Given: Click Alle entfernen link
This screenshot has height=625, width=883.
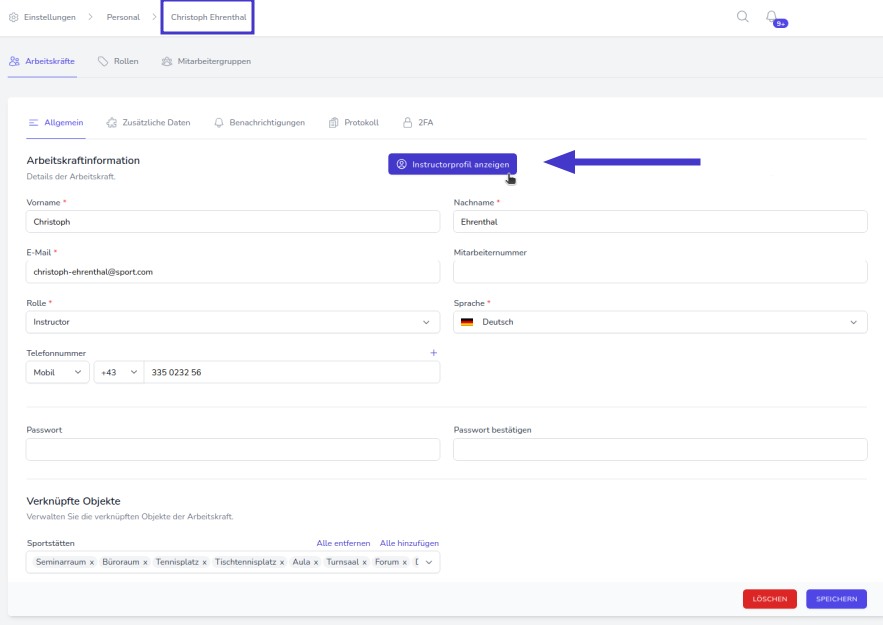Looking at the screenshot, I should (x=344, y=543).
